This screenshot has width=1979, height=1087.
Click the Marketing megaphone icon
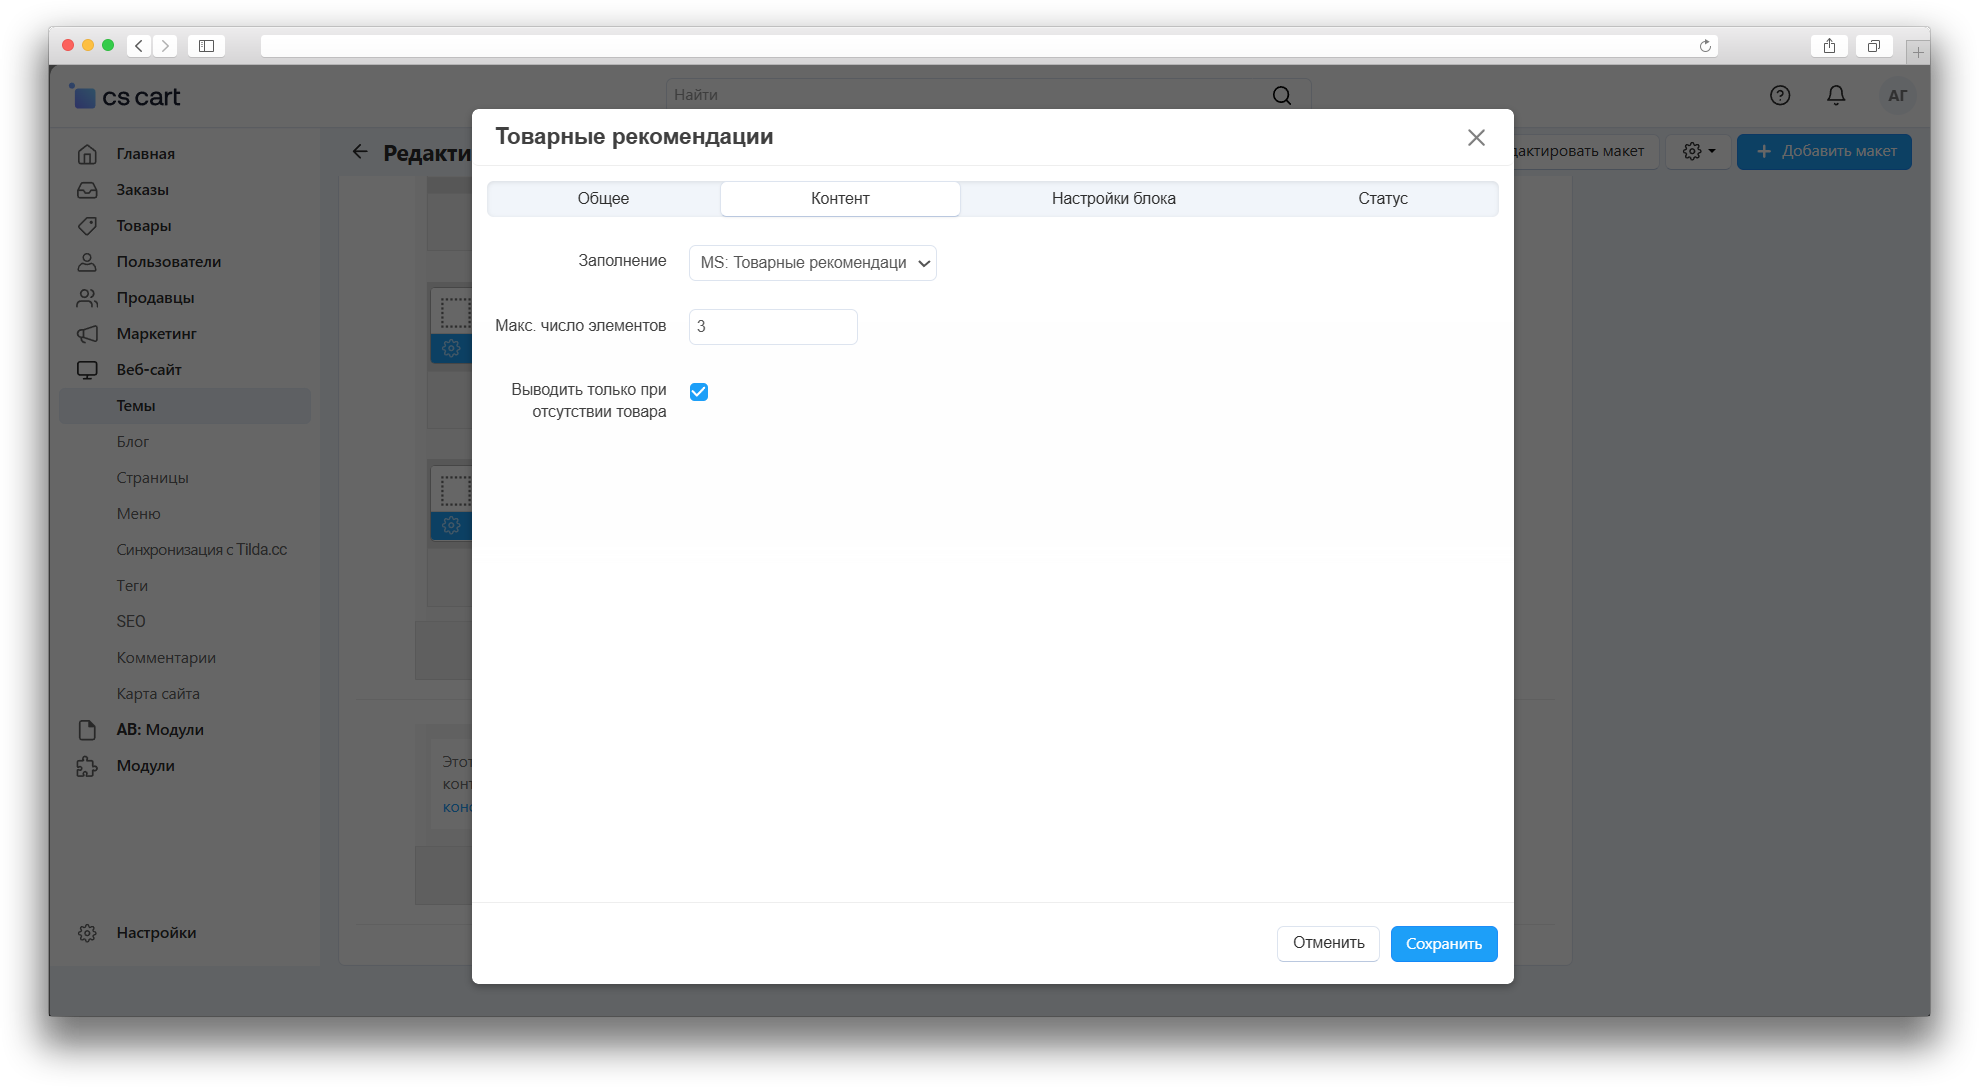pyautogui.click(x=87, y=334)
